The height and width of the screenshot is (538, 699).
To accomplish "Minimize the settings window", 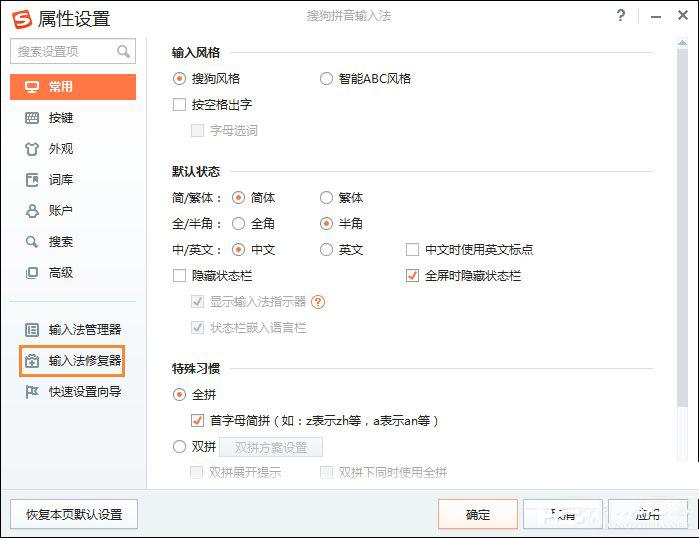I will coord(655,16).
